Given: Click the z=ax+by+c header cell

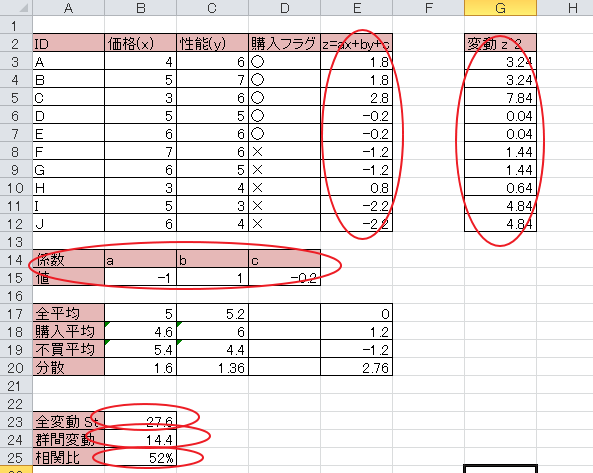Looking at the screenshot, I should coord(357,43).
